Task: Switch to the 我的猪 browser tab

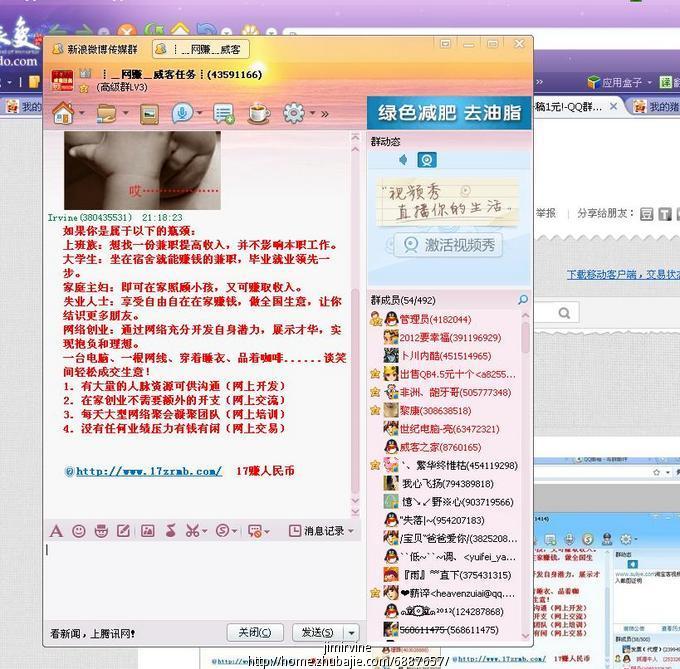Action: 655,107
